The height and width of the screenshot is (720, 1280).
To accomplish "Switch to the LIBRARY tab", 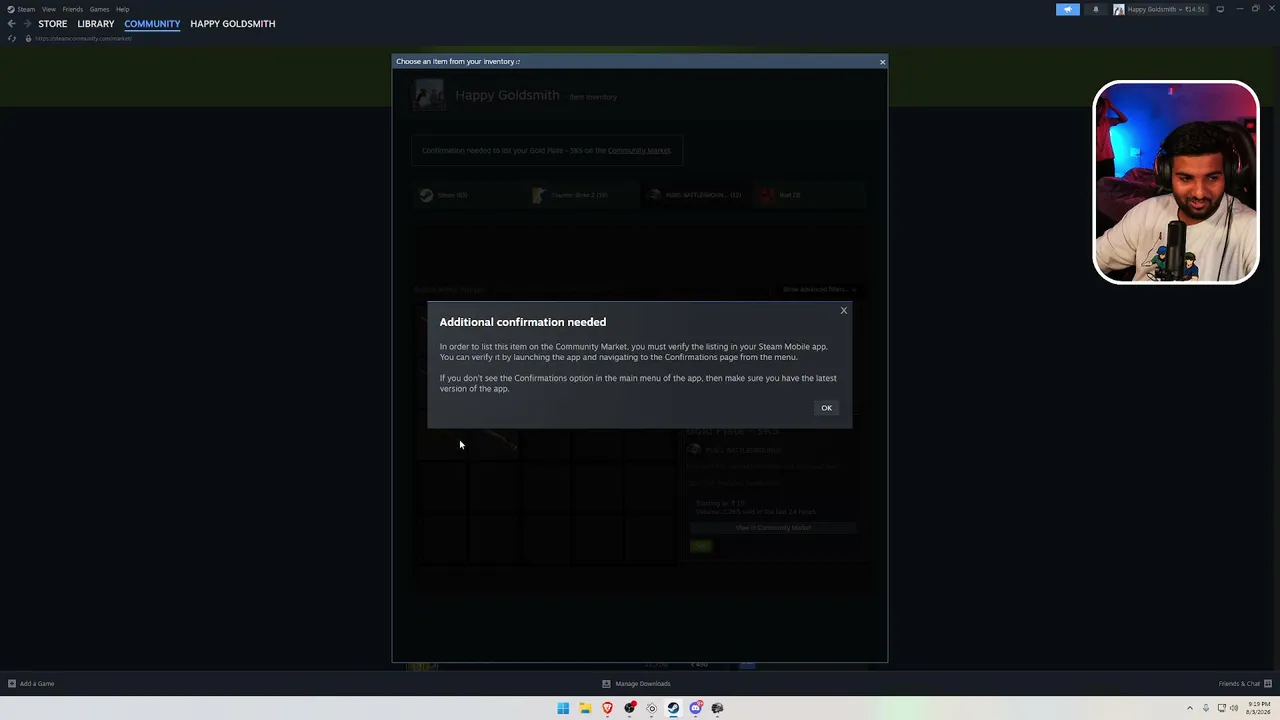I will [x=96, y=24].
